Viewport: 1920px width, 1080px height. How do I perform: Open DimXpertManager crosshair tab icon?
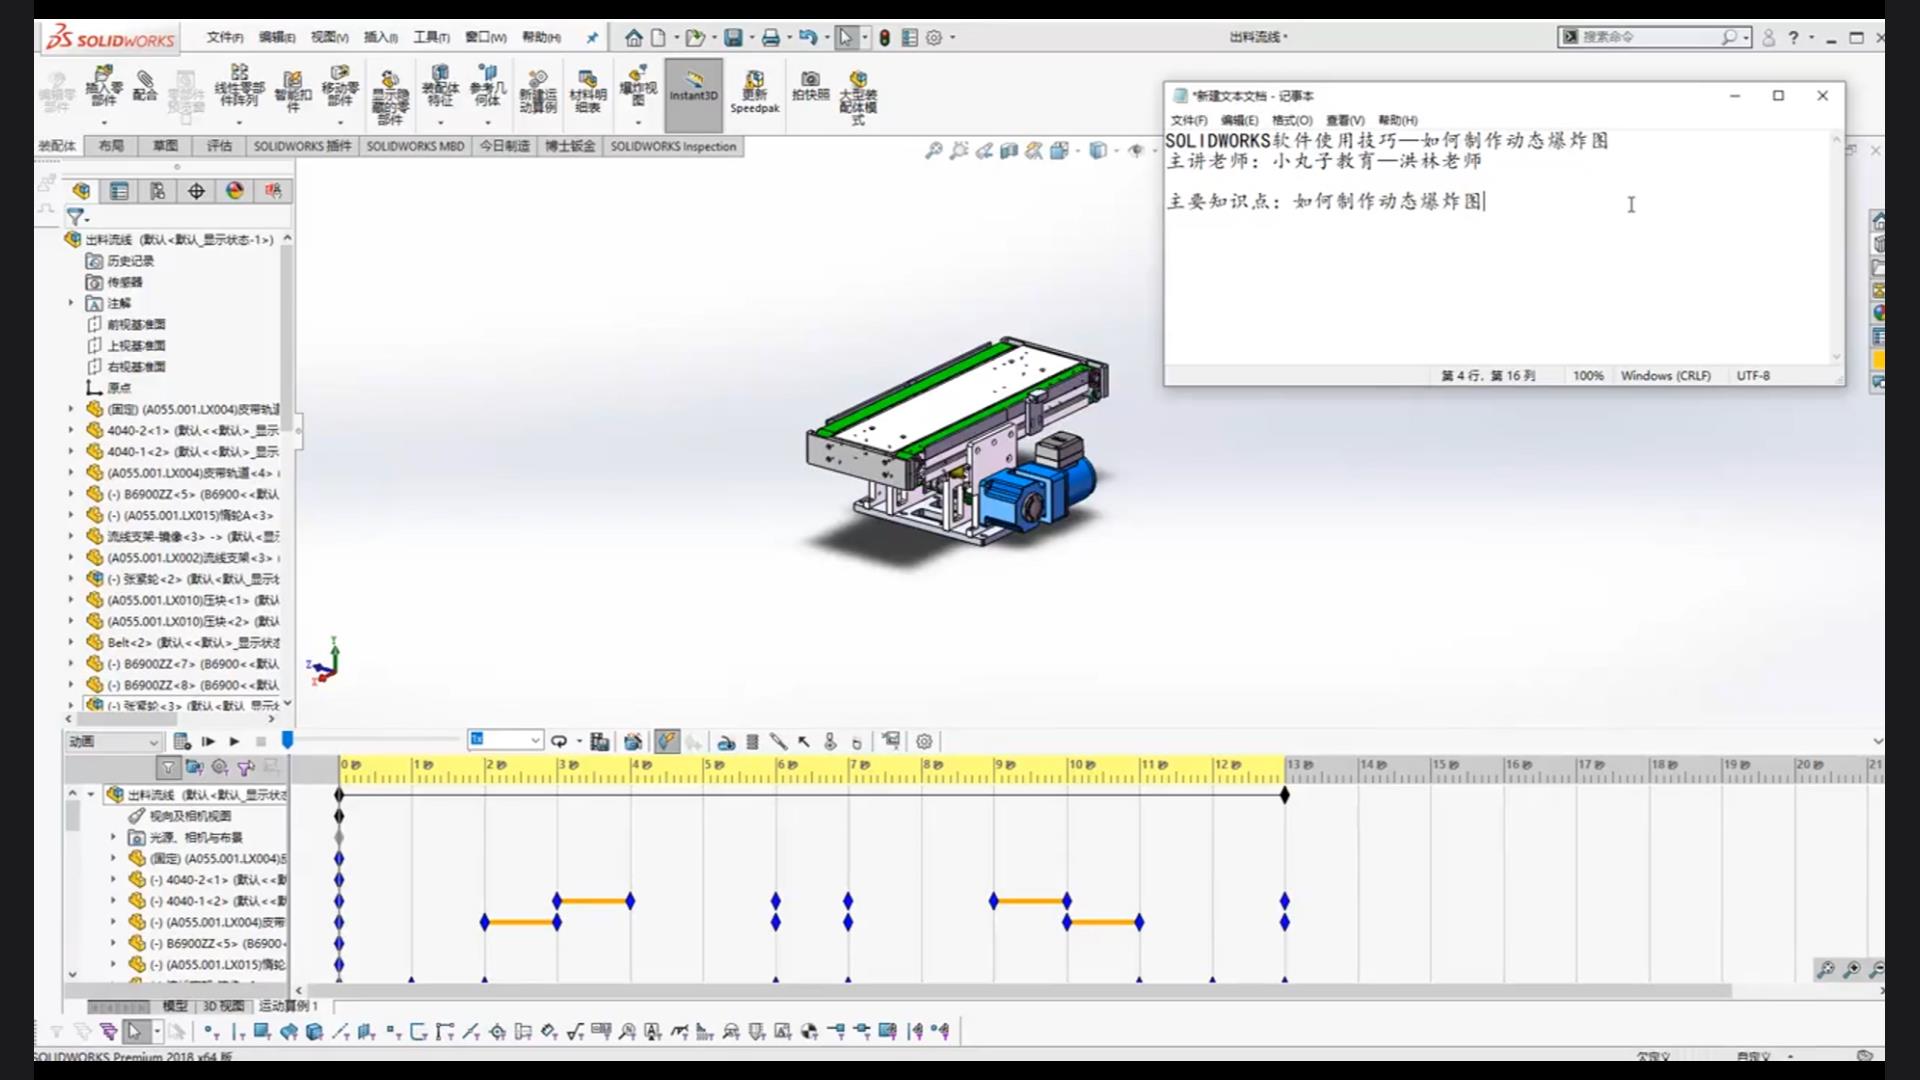[x=196, y=191]
